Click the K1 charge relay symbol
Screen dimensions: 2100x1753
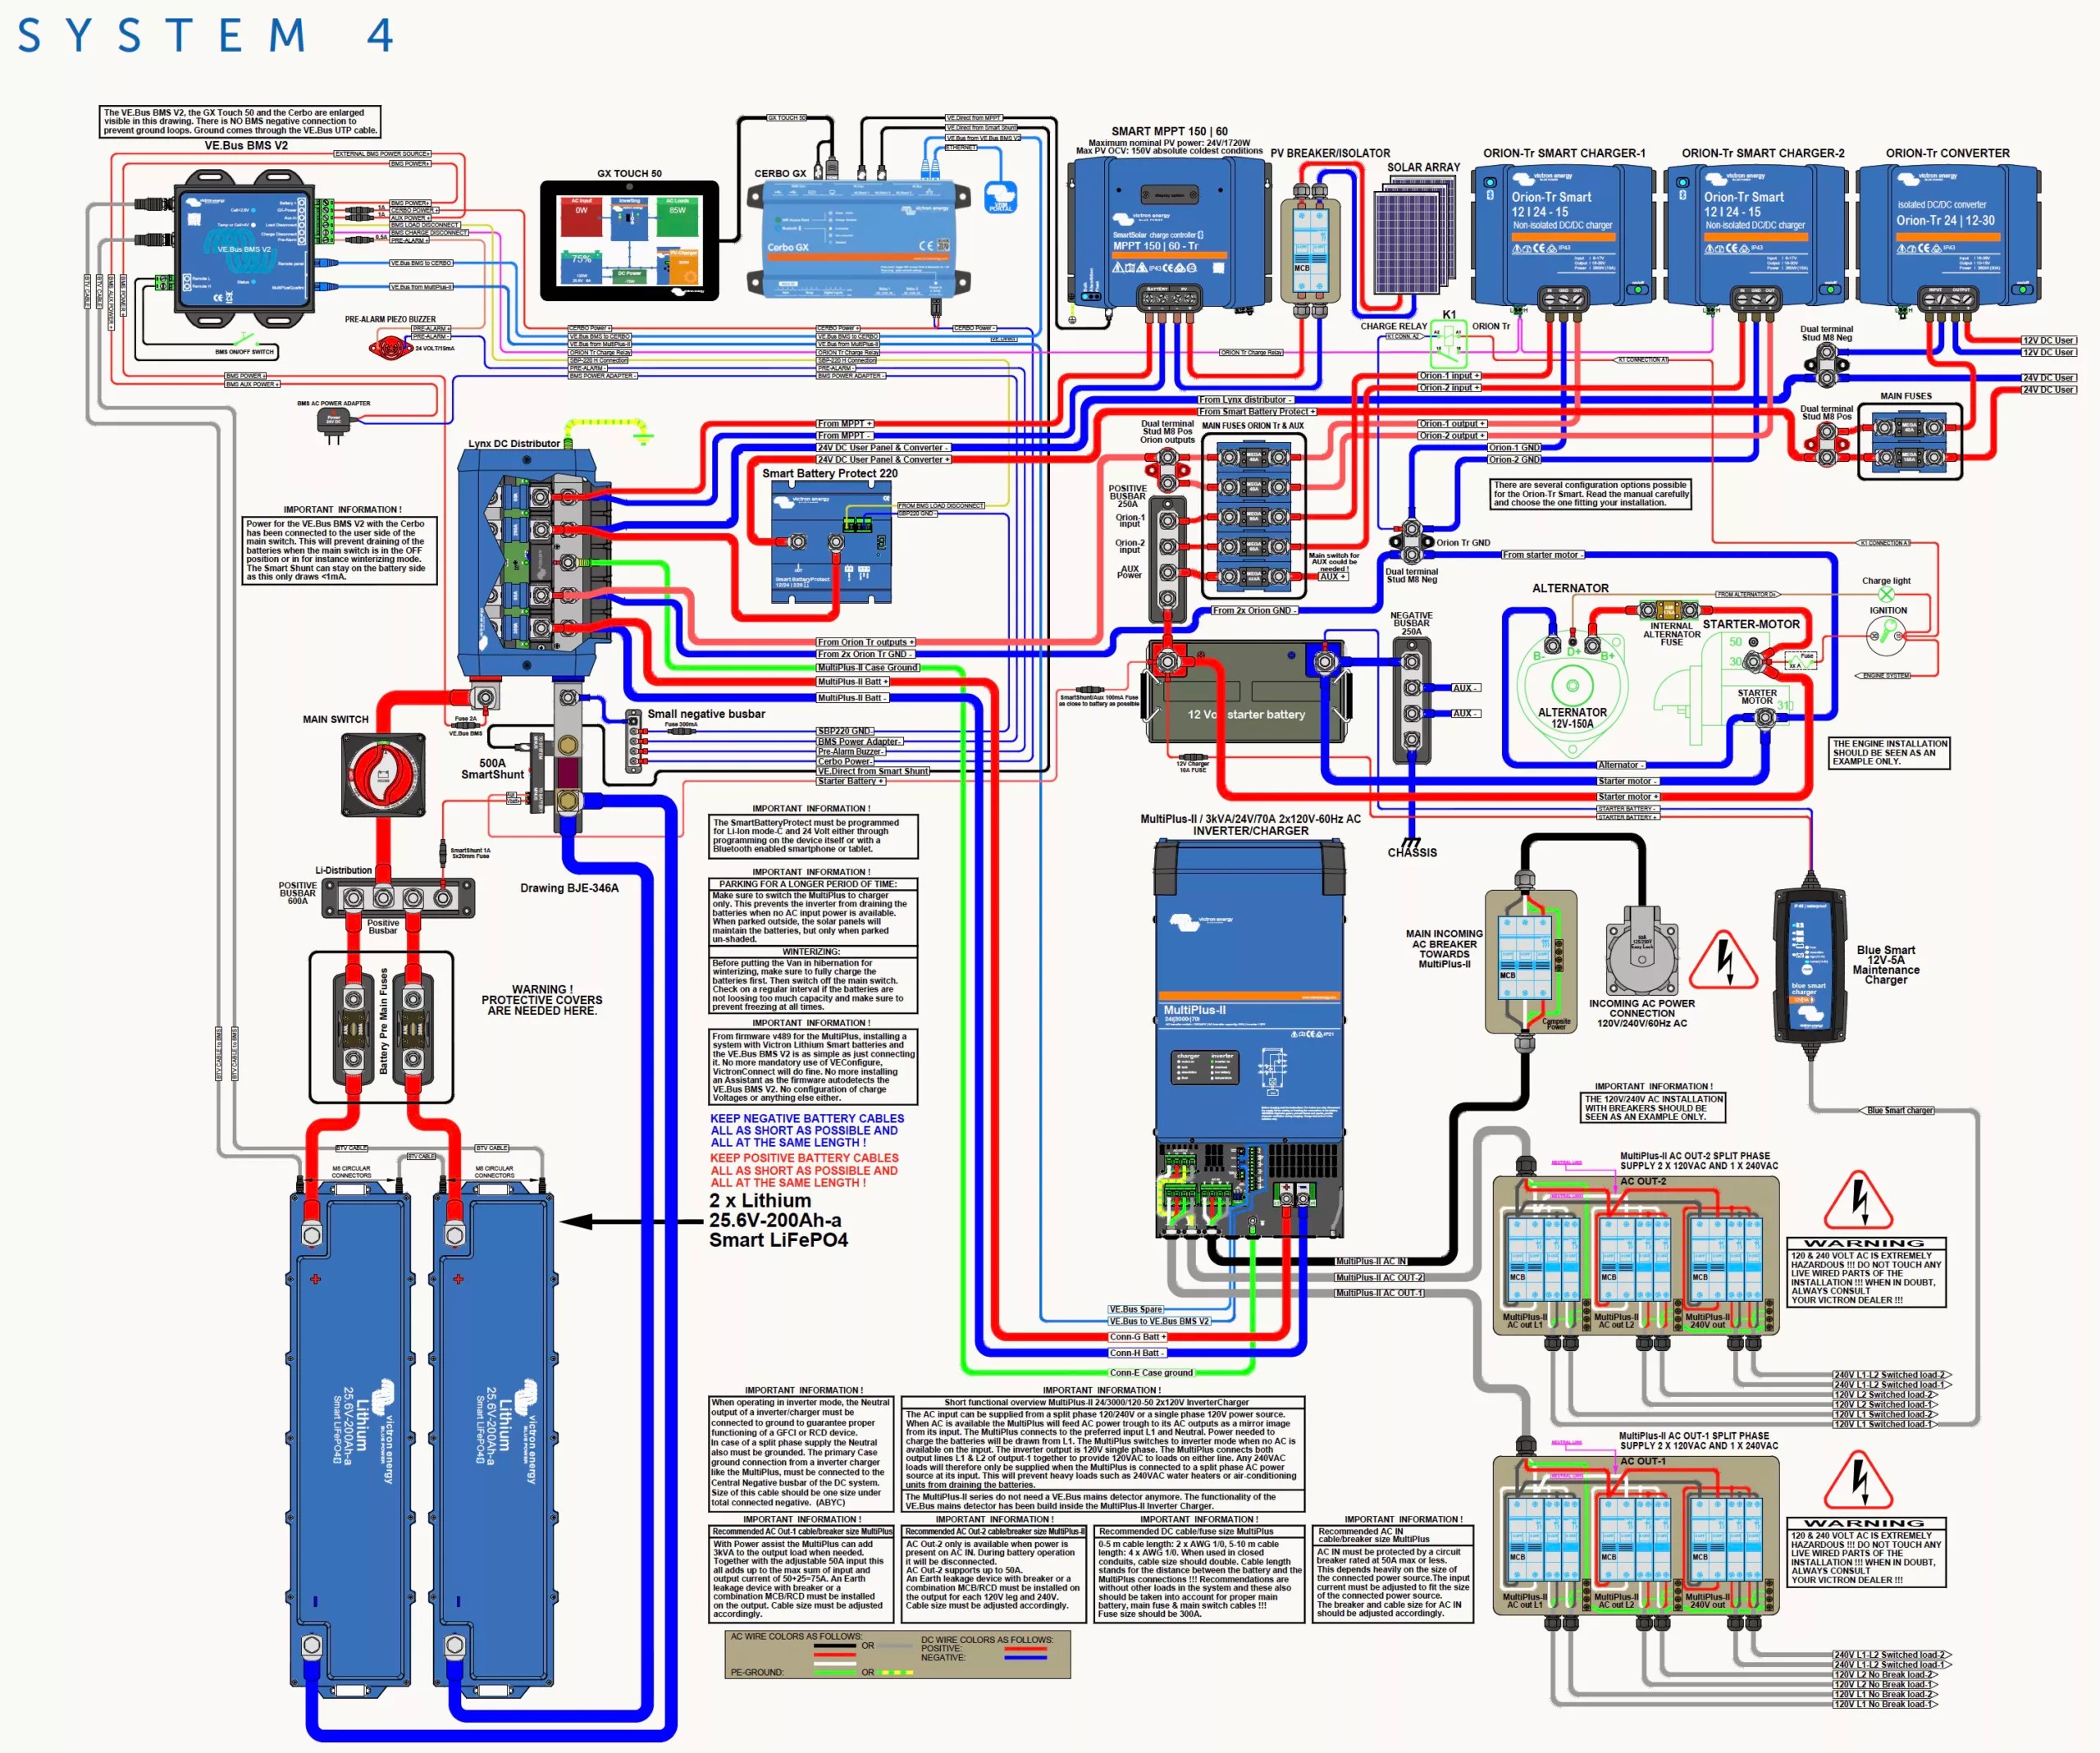pos(1448,345)
